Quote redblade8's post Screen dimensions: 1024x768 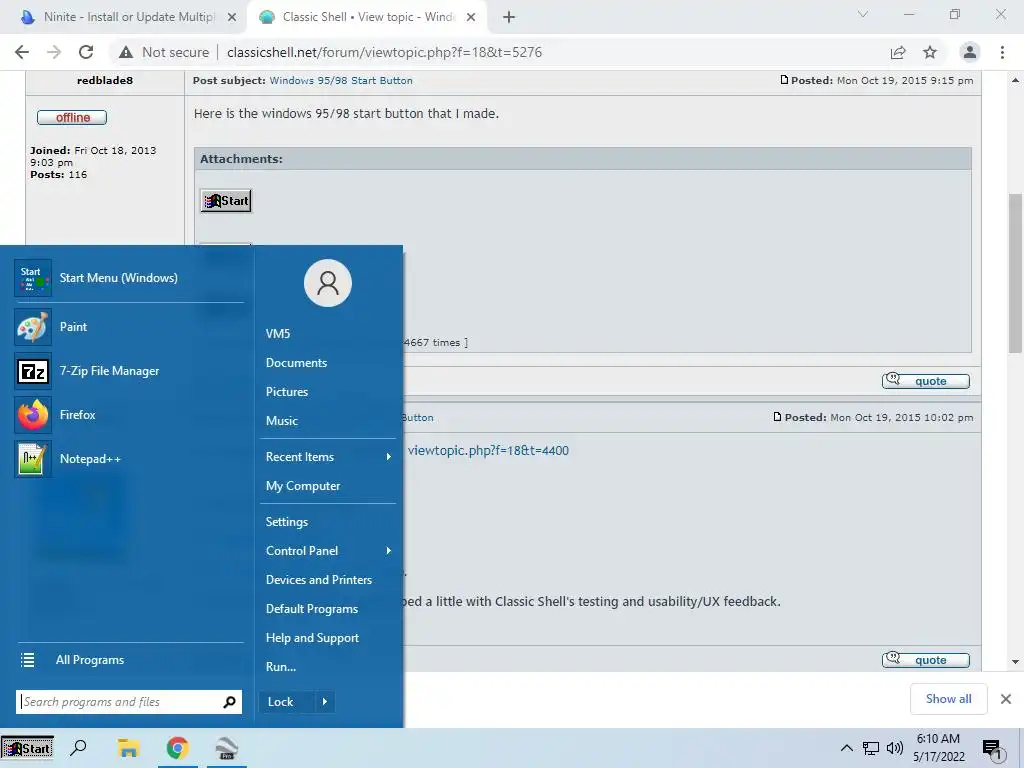pyautogui.click(x=925, y=381)
